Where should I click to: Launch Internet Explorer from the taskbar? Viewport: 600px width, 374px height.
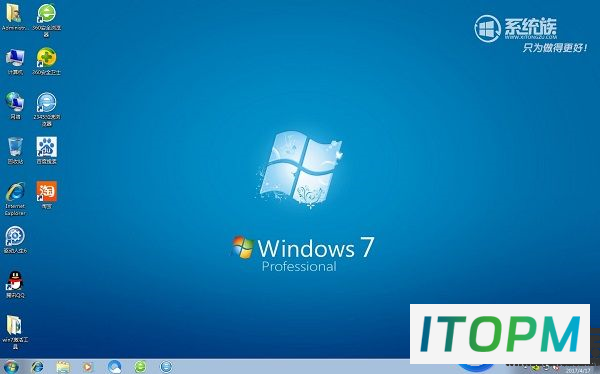click(38, 367)
